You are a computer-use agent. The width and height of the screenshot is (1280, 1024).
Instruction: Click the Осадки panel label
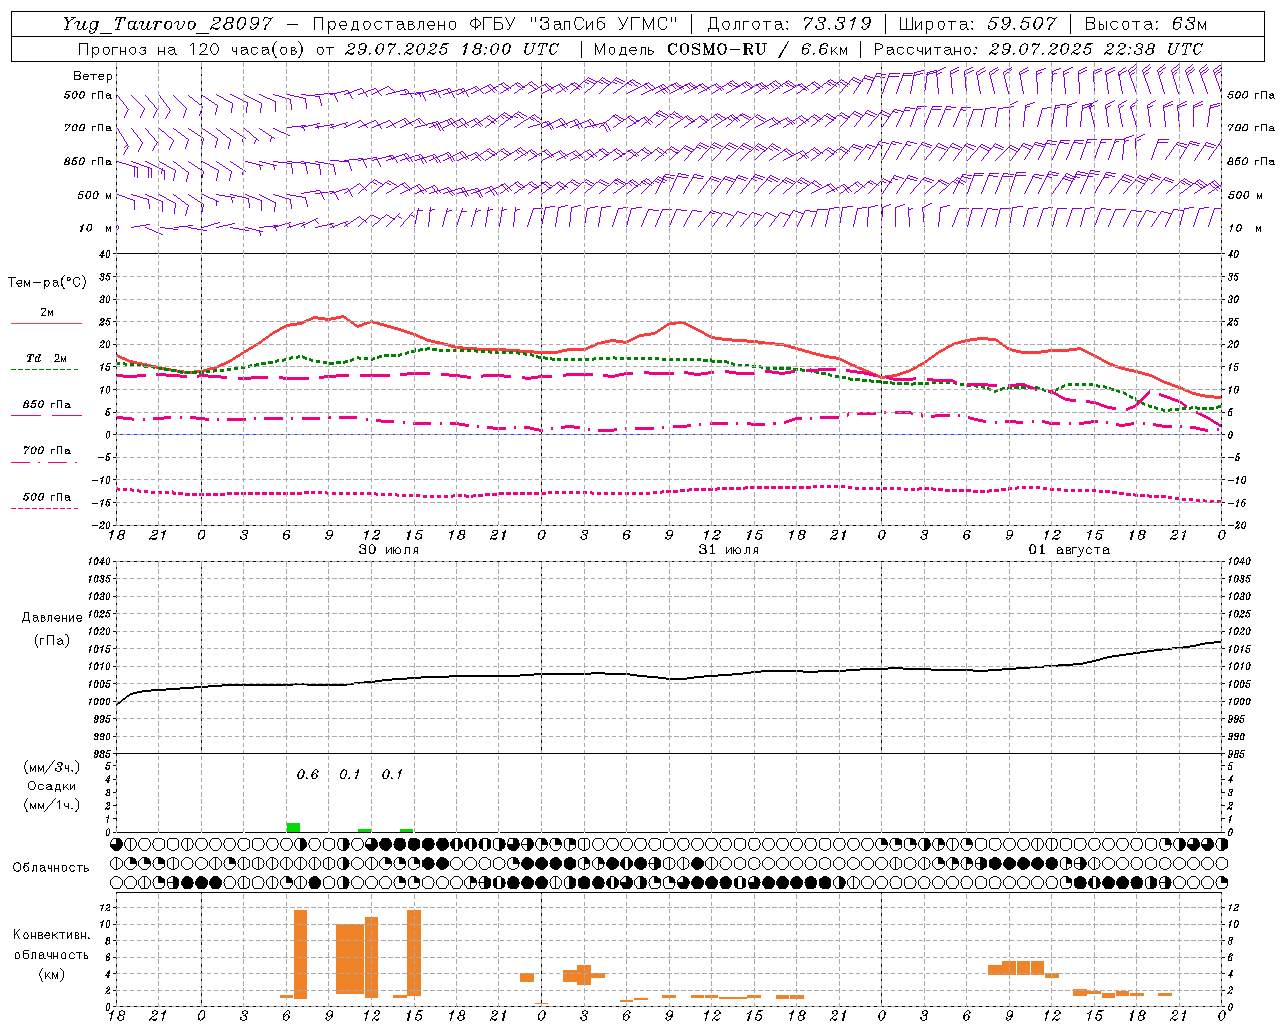tap(52, 786)
